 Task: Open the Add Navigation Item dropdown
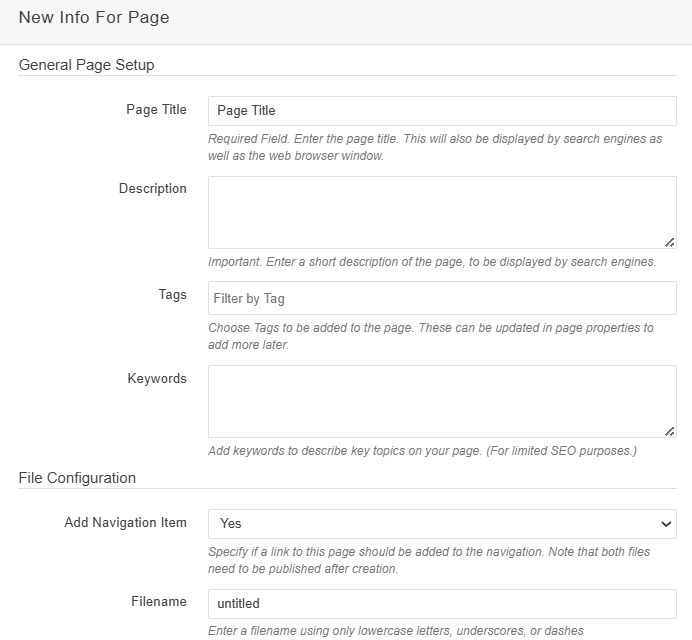[x=441, y=523]
